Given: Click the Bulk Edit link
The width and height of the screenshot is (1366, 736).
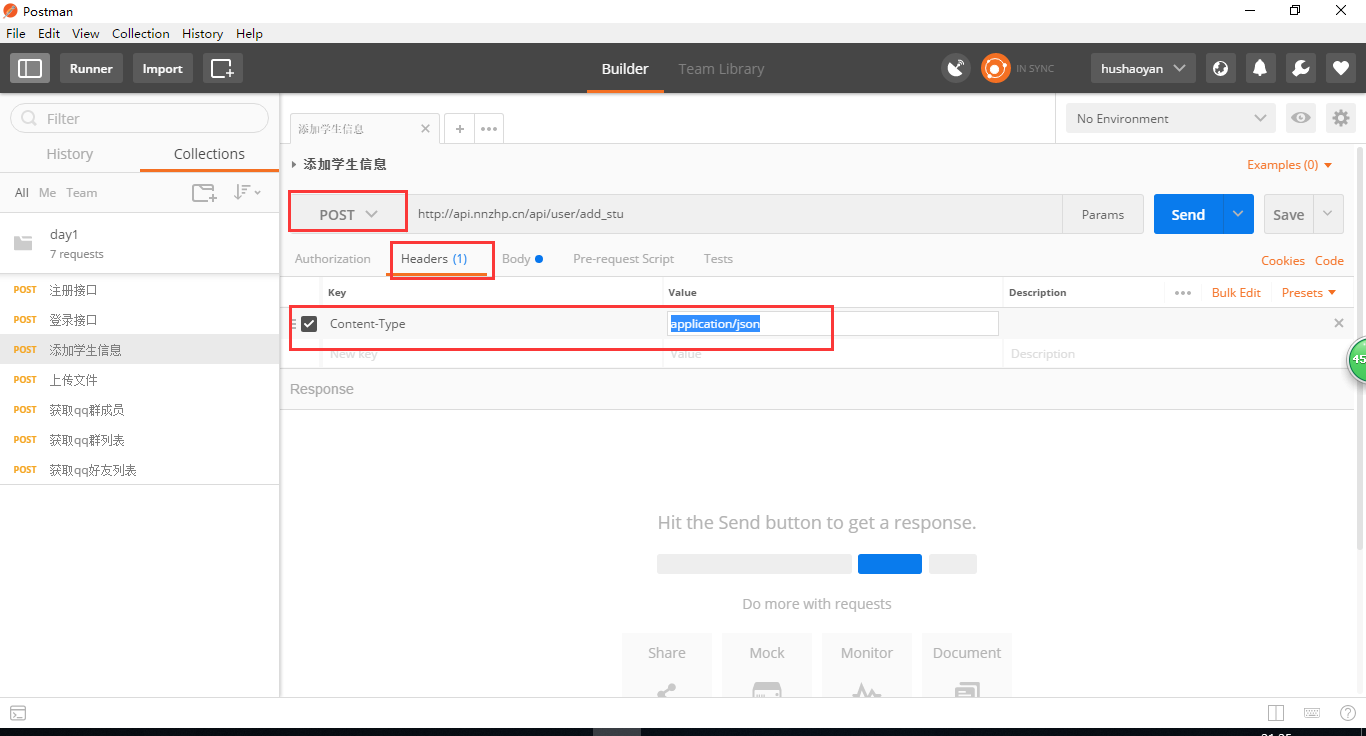Looking at the screenshot, I should click(x=1236, y=293).
